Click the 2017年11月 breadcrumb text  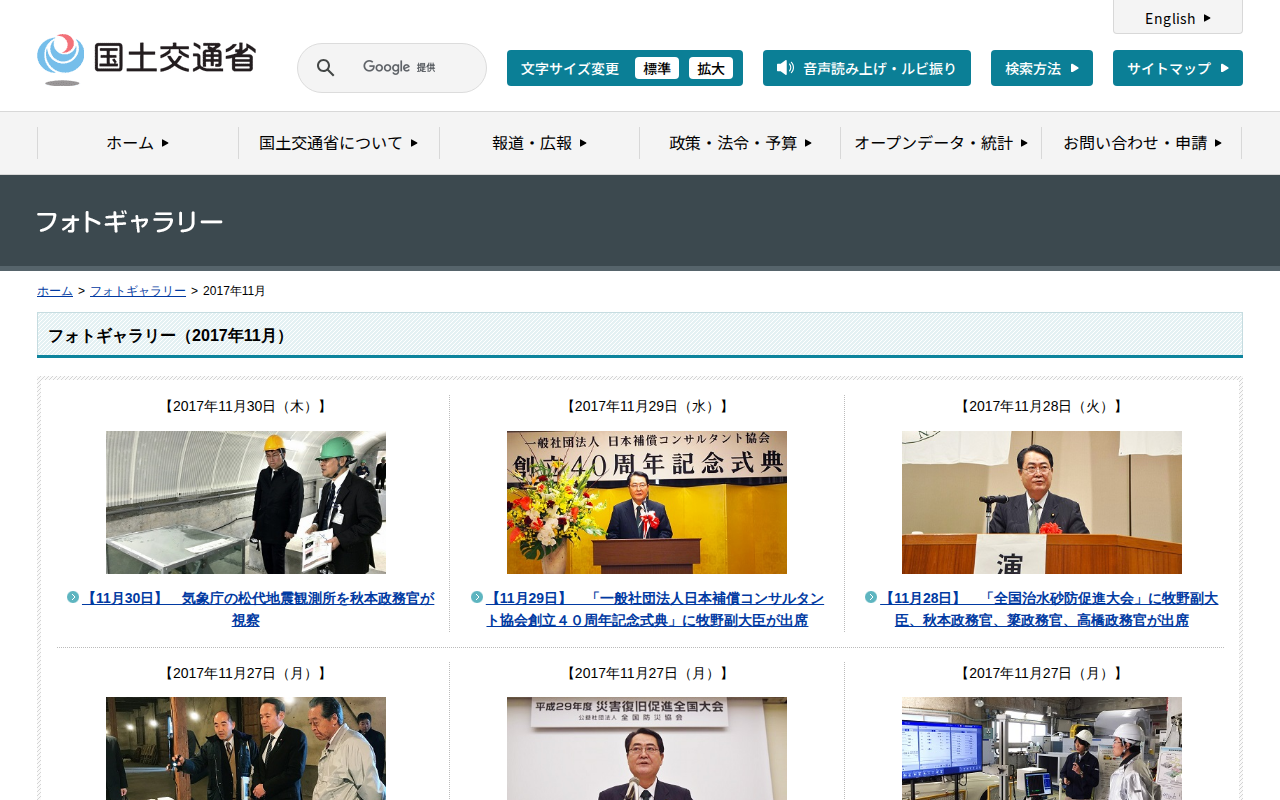pos(234,291)
